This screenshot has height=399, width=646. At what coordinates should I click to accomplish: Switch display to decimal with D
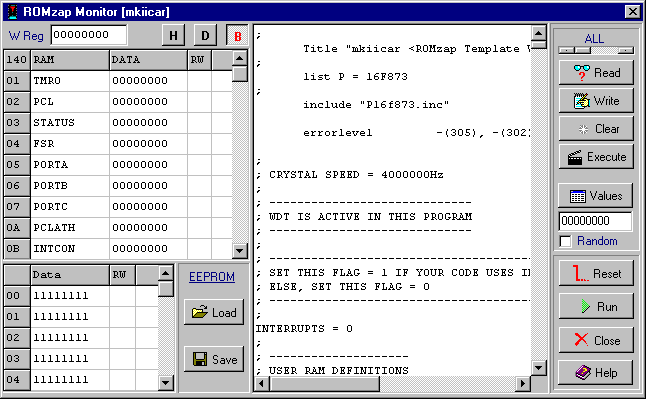pyautogui.click(x=205, y=35)
